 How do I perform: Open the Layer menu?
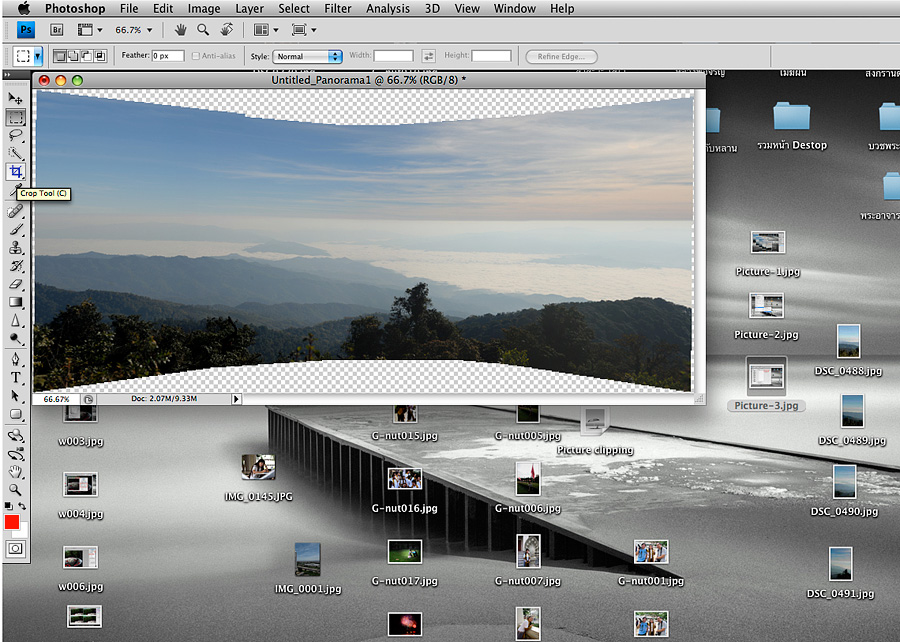coord(250,9)
